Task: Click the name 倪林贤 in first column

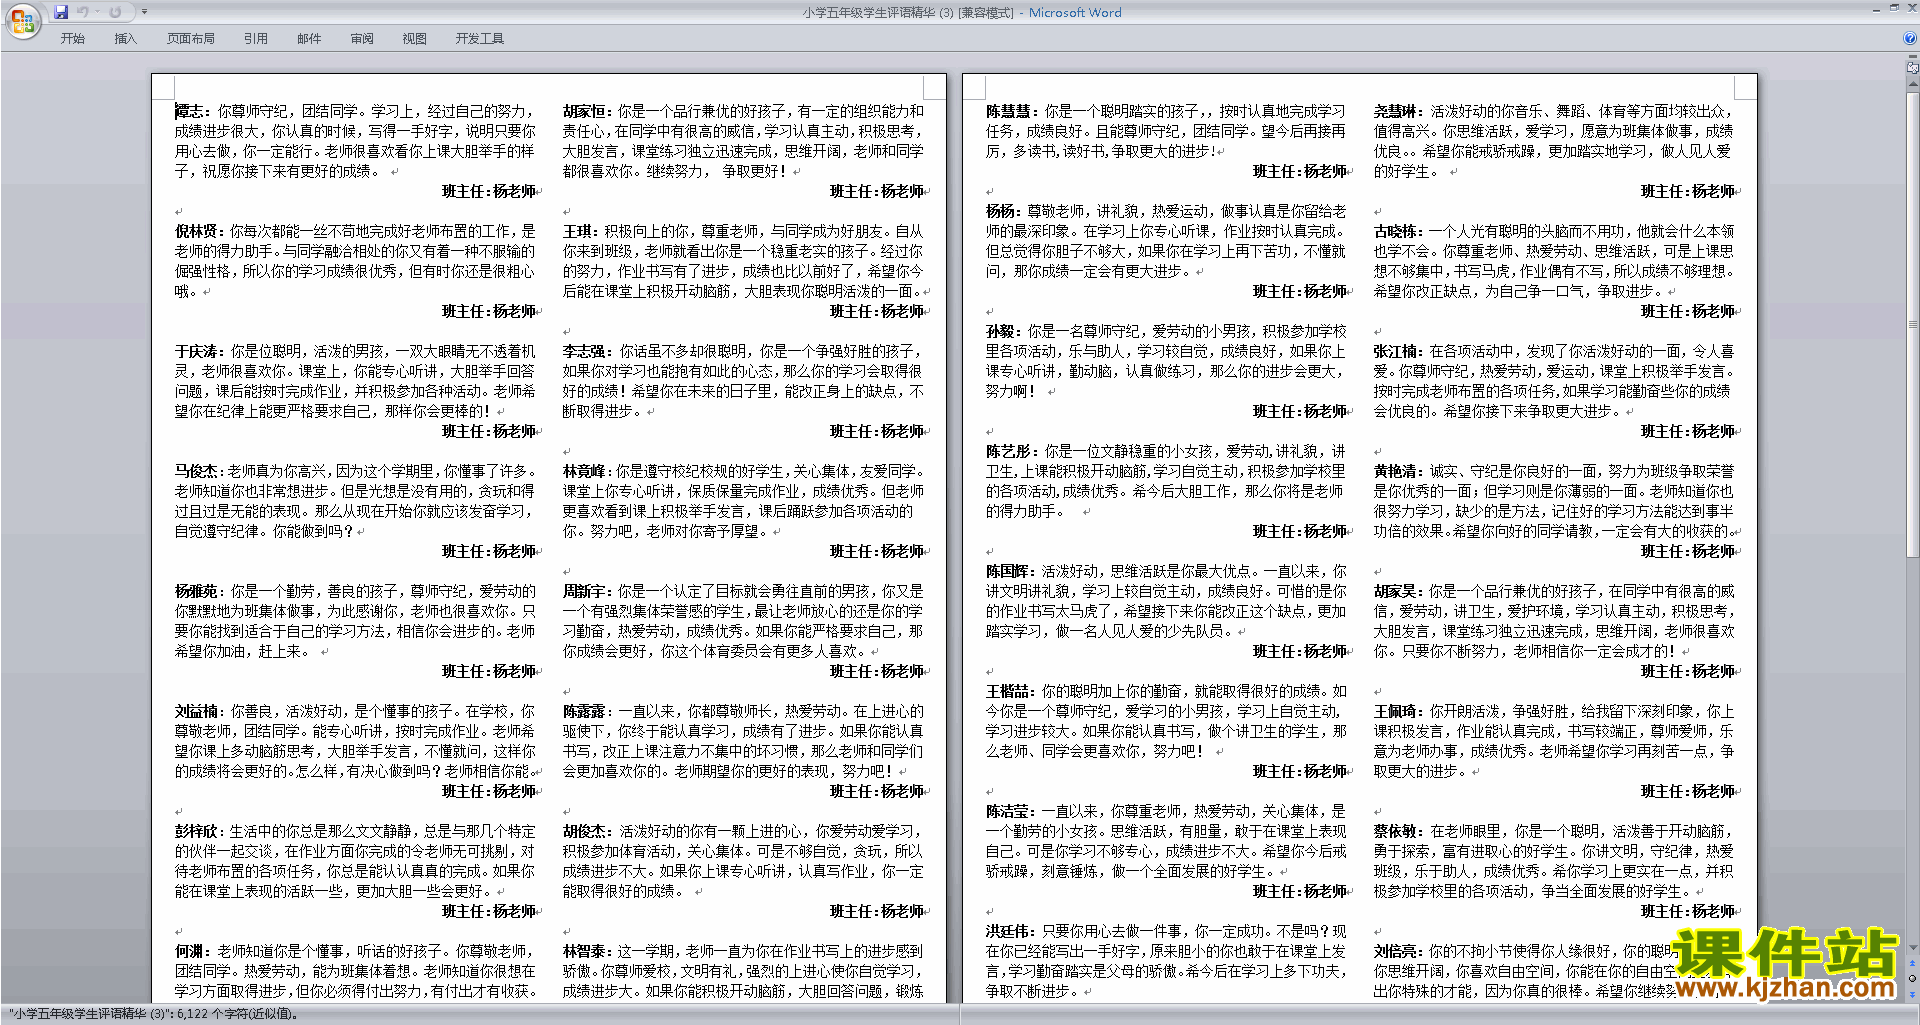Action: pos(198,231)
